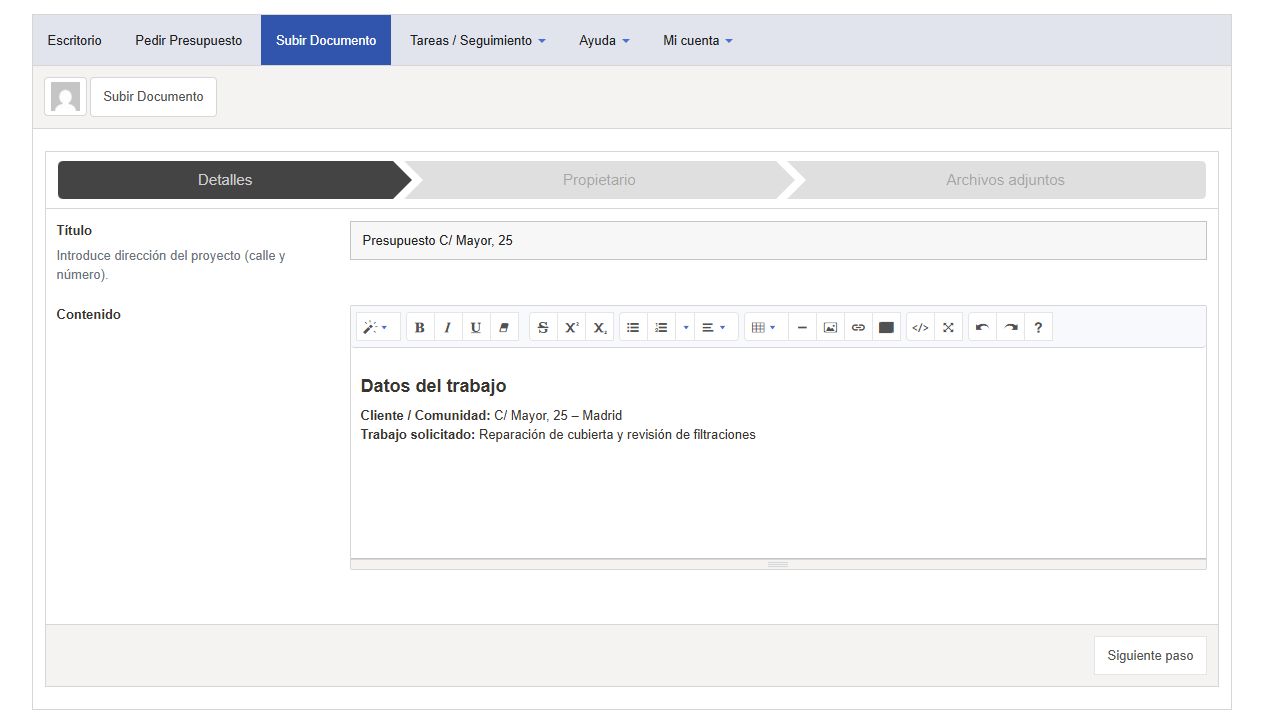1276x724 pixels.
Task: Open the code view of the editor
Action: click(x=920, y=326)
